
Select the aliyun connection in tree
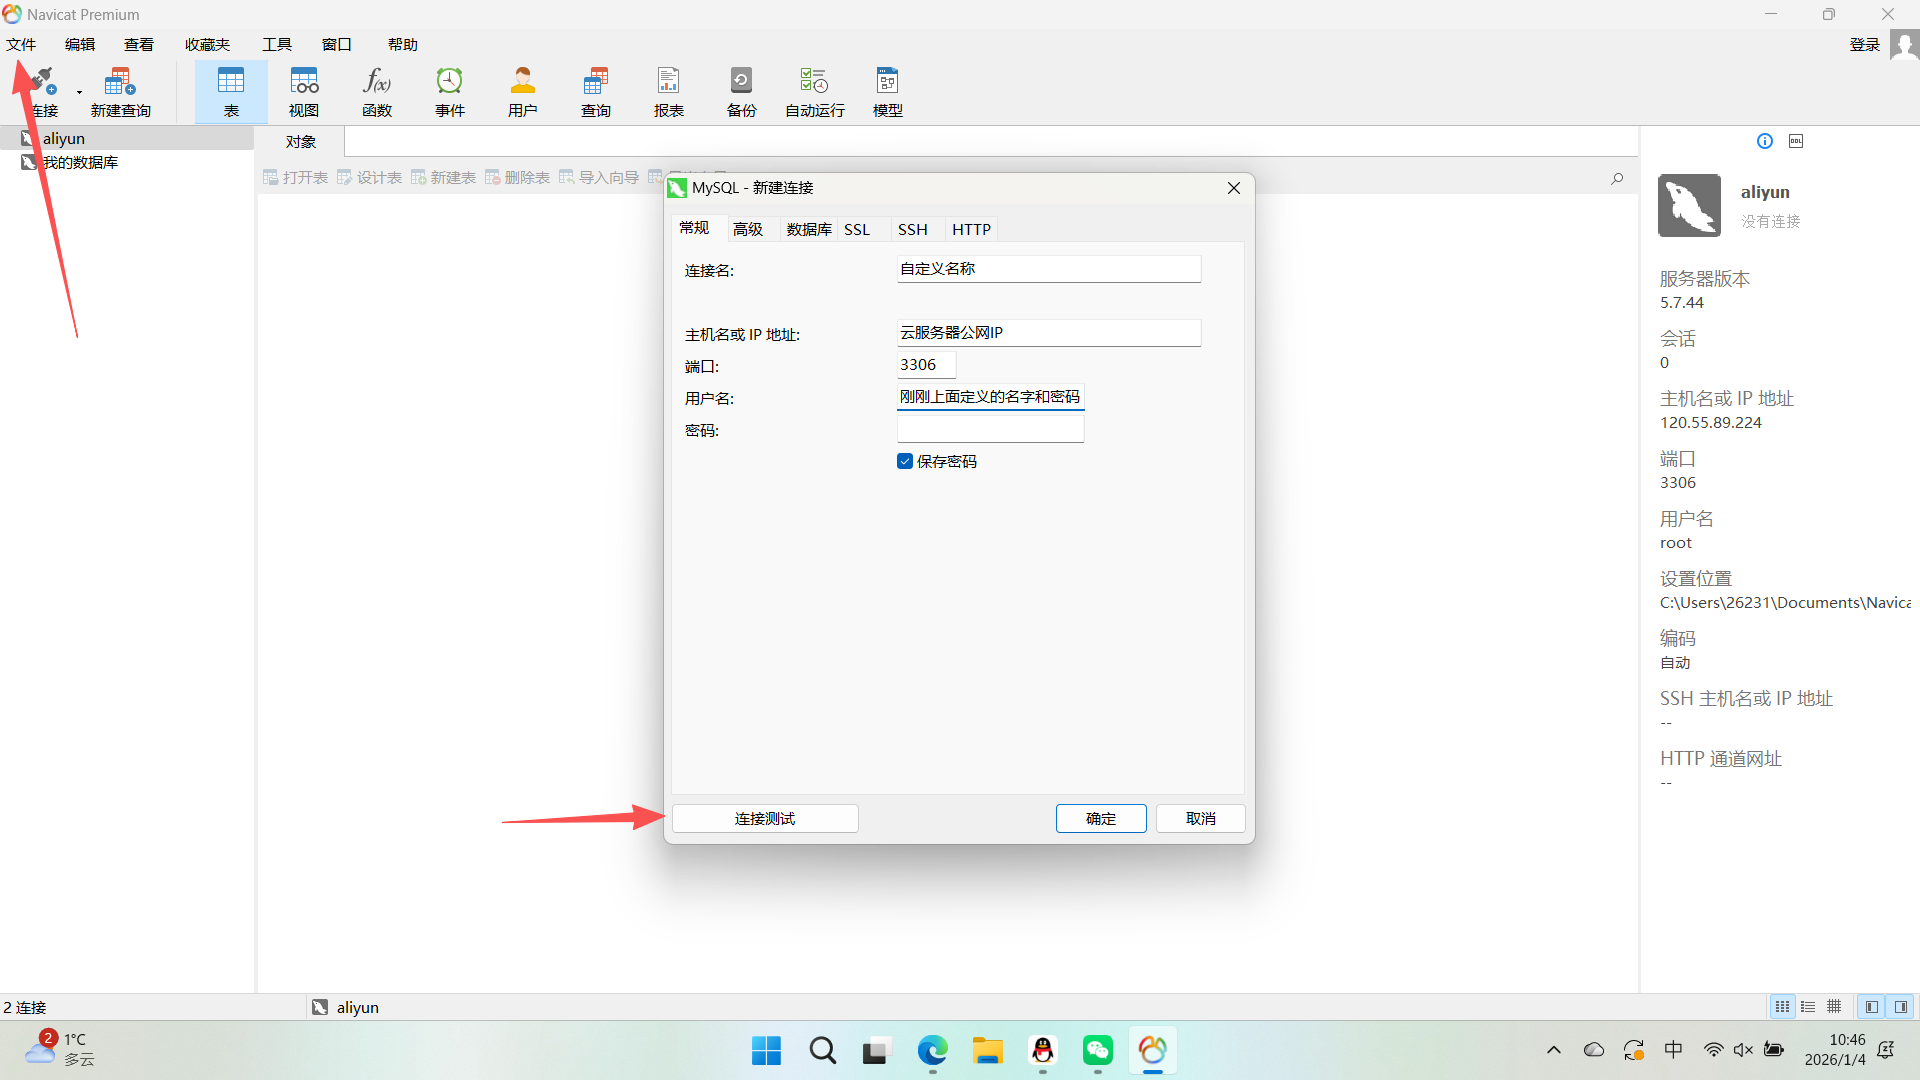[64, 138]
